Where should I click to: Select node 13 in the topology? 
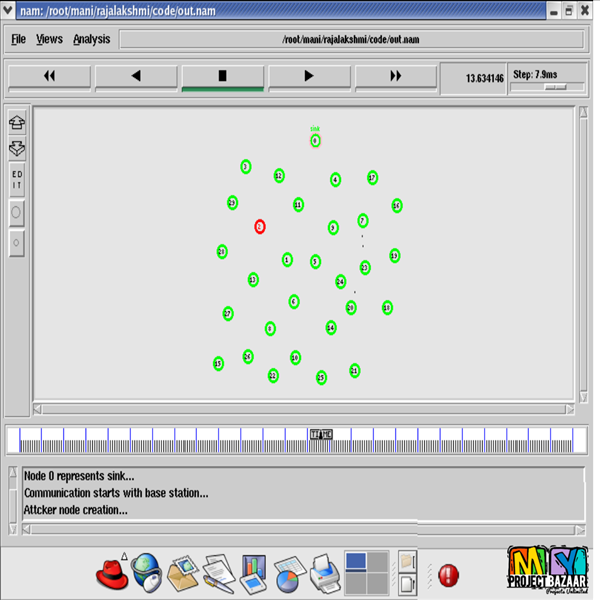[x=253, y=280]
